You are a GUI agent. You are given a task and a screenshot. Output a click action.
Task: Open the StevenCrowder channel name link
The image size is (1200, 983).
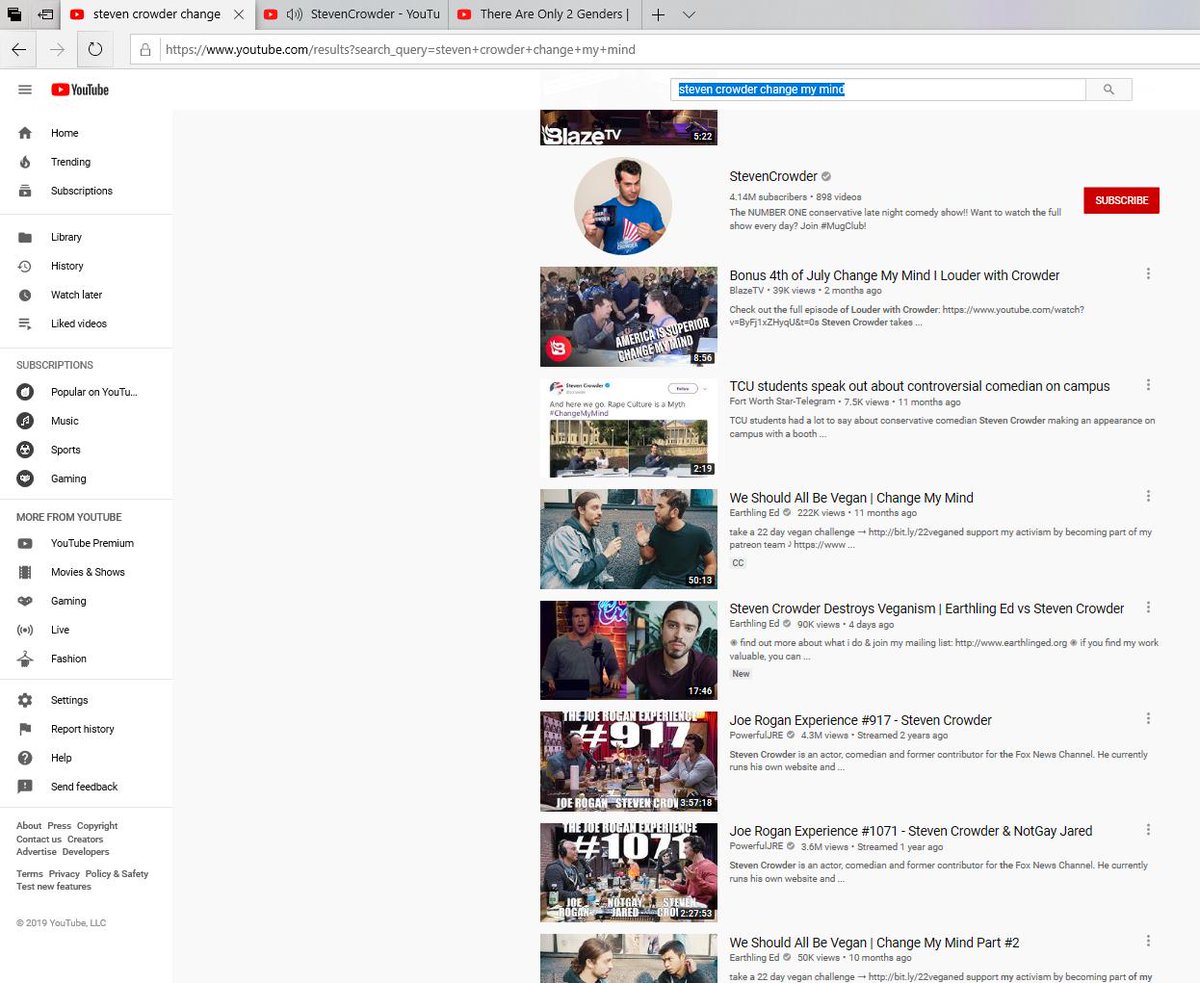point(773,177)
